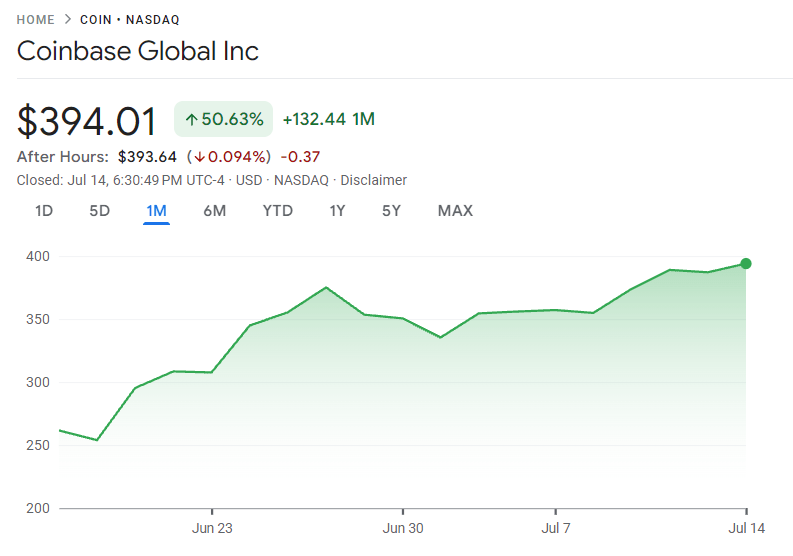
Task: Select the 1Y time range
Action: [x=338, y=211]
